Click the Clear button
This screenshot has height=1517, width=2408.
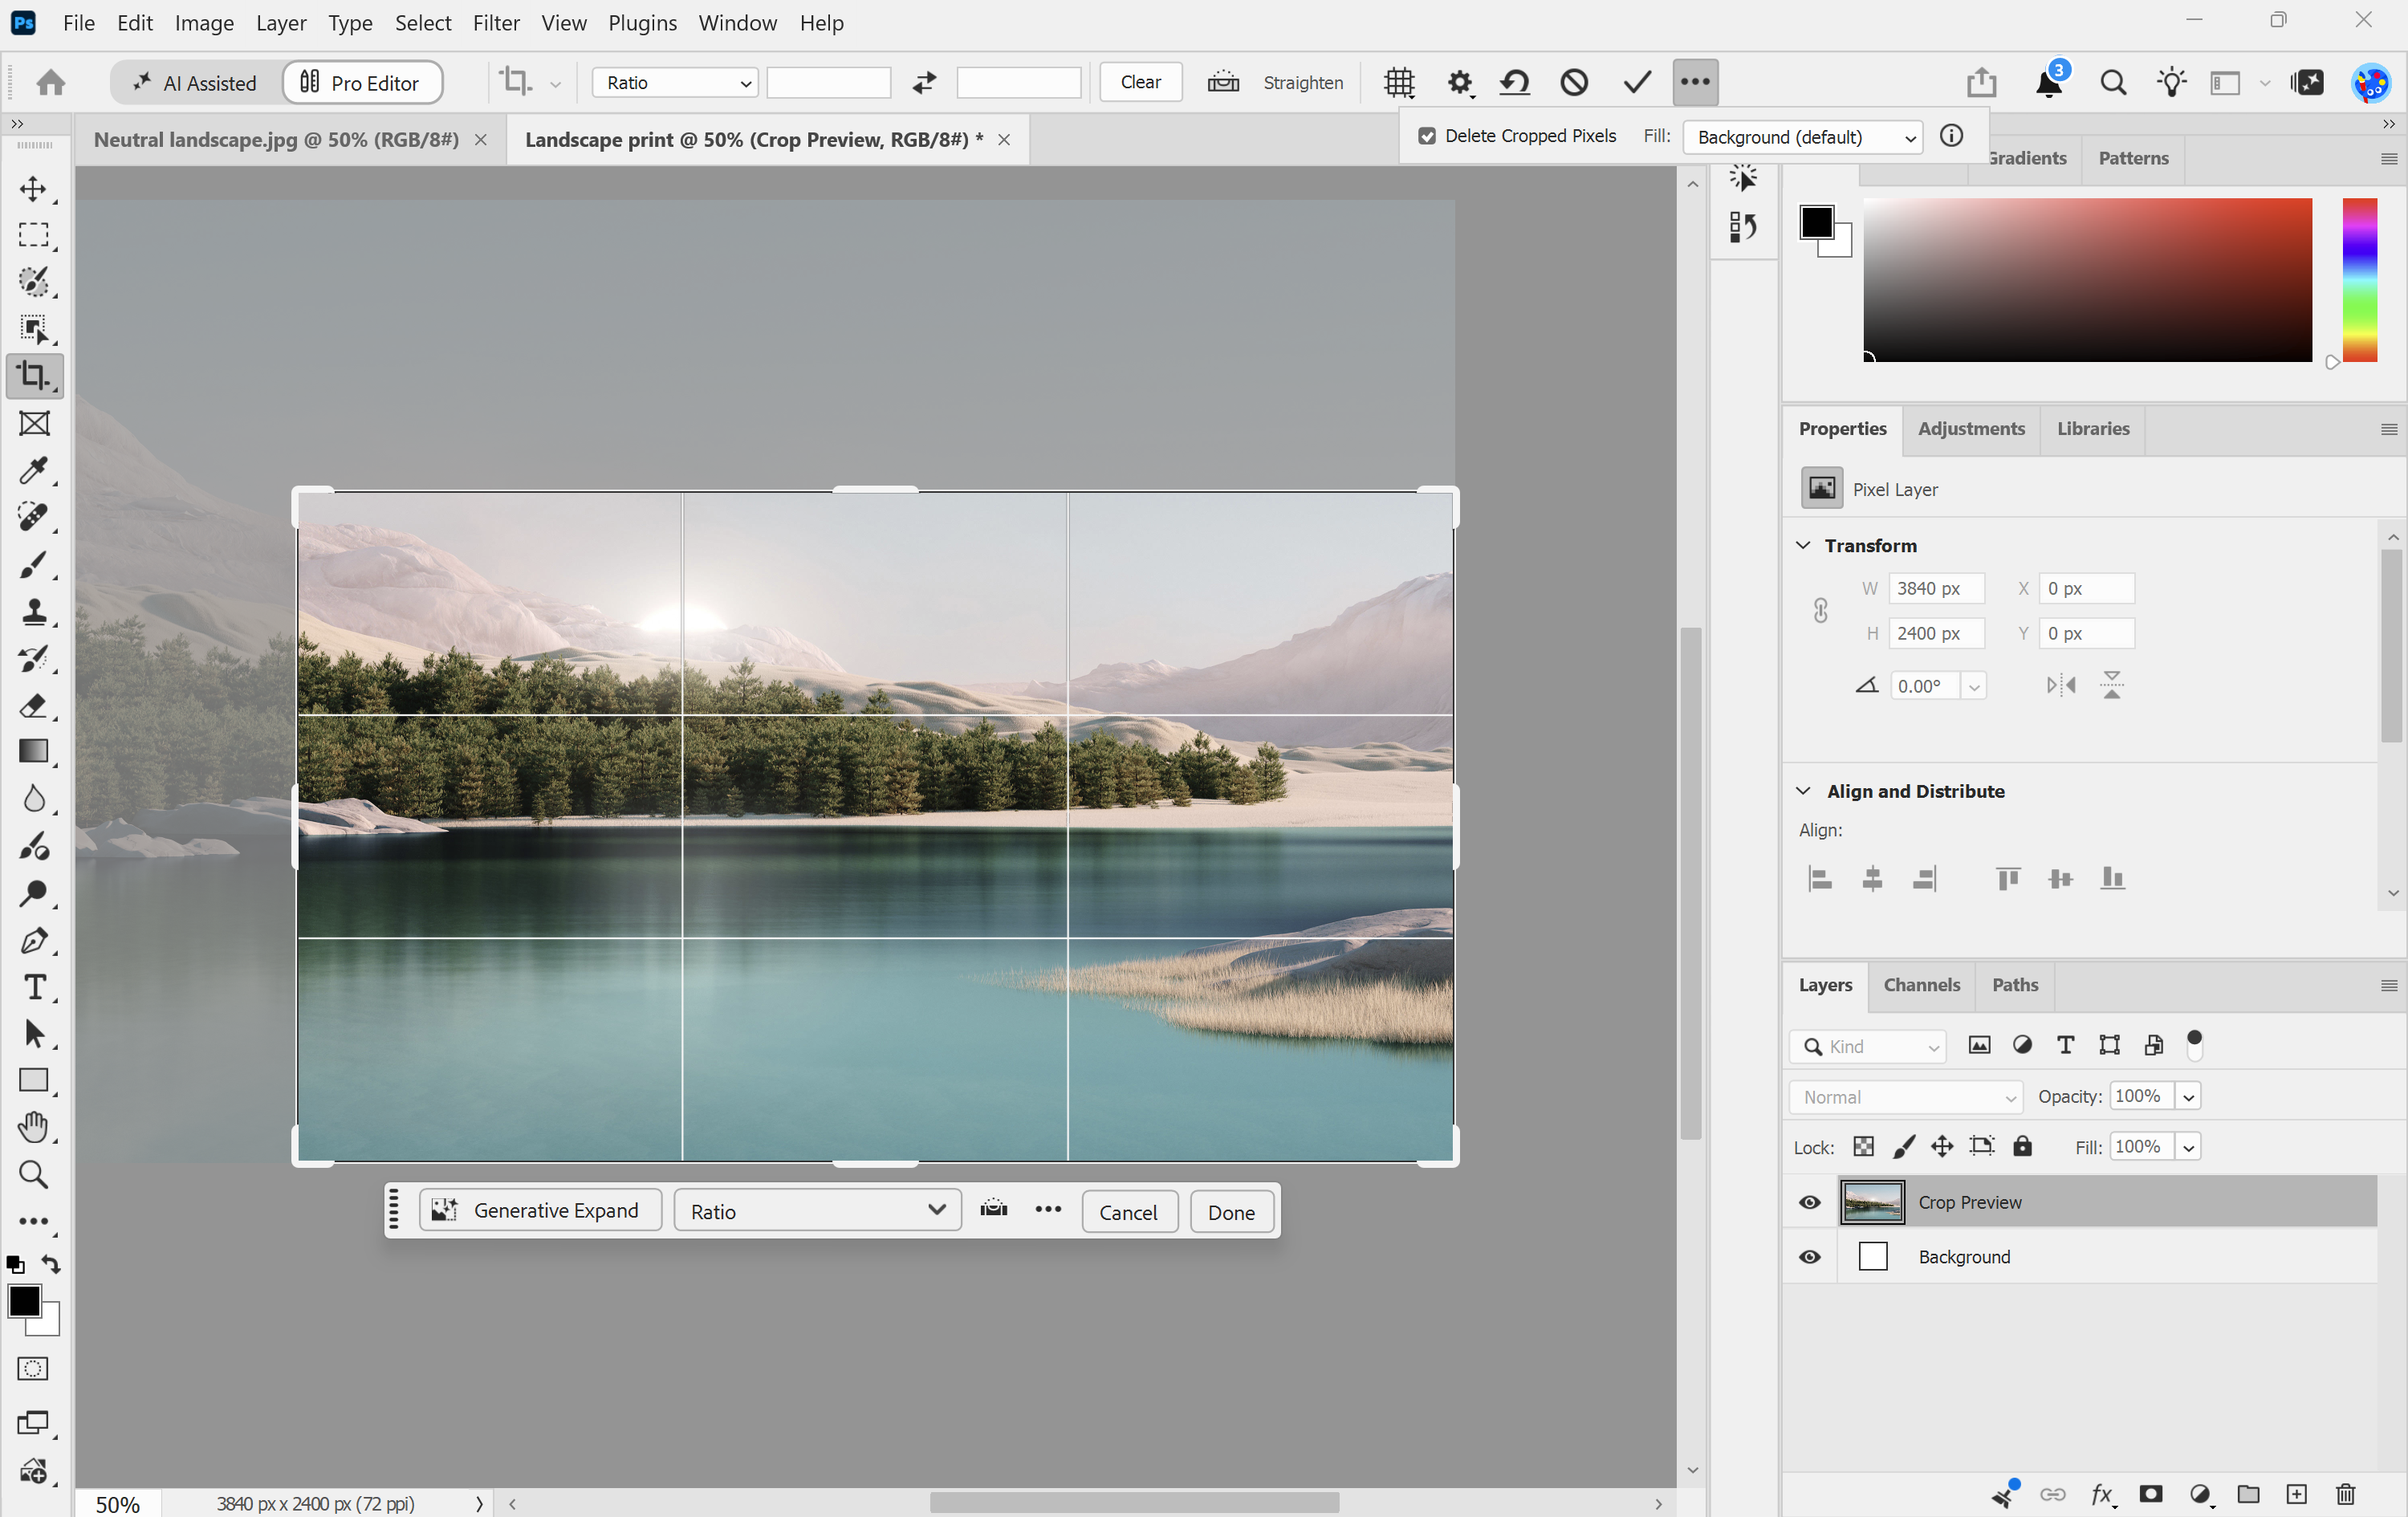1140,82
